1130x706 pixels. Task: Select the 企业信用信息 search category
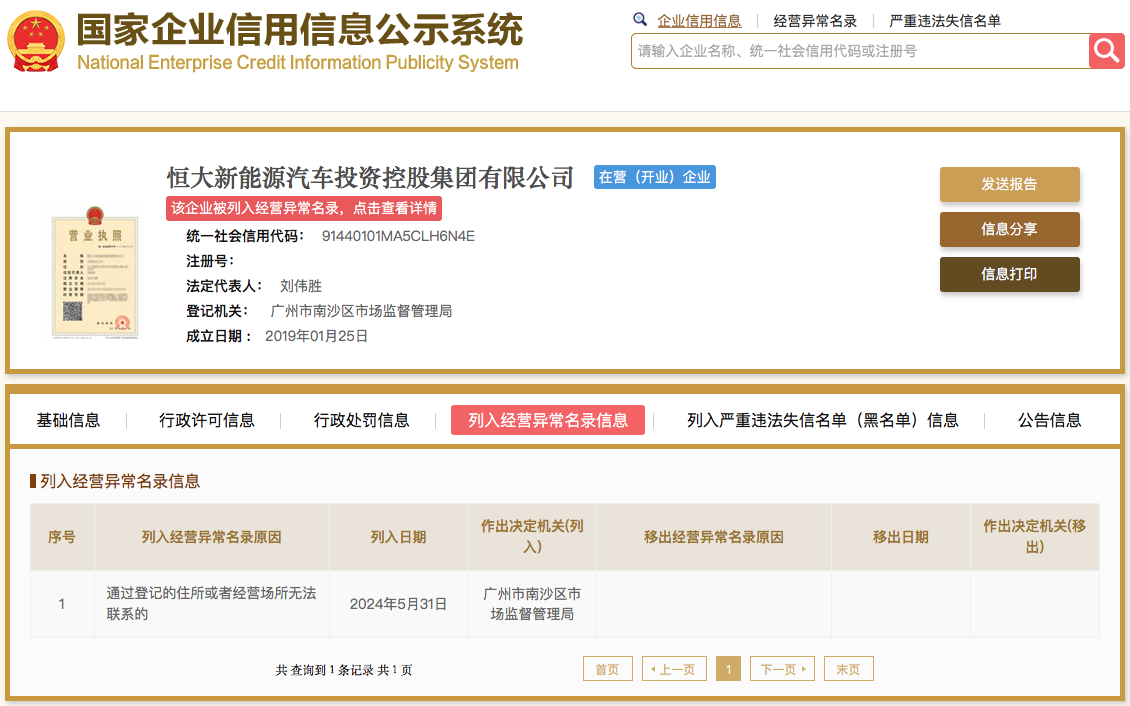pyautogui.click(x=699, y=21)
